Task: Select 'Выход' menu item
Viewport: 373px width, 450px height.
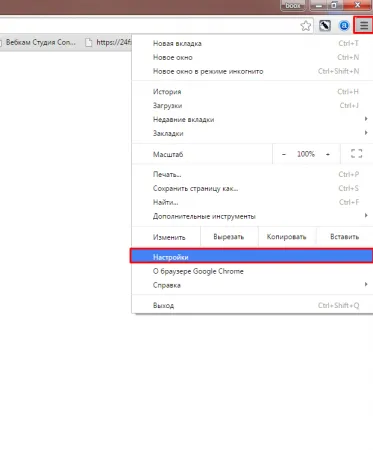Action: [x=252, y=305]
